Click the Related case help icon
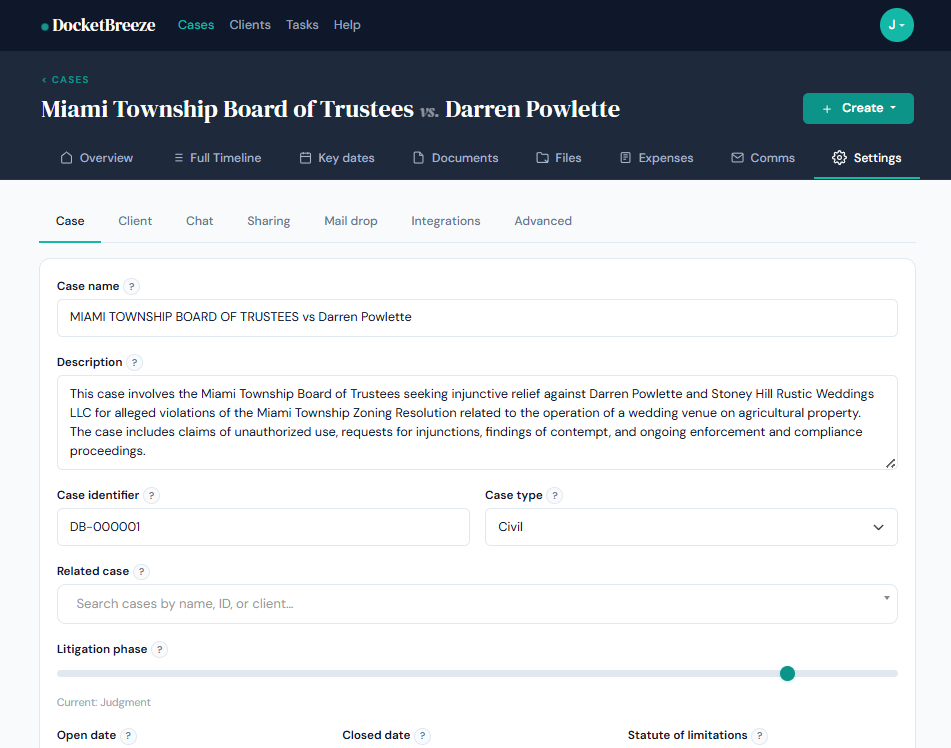The image size is (951, 748). (x=142, y=572)
